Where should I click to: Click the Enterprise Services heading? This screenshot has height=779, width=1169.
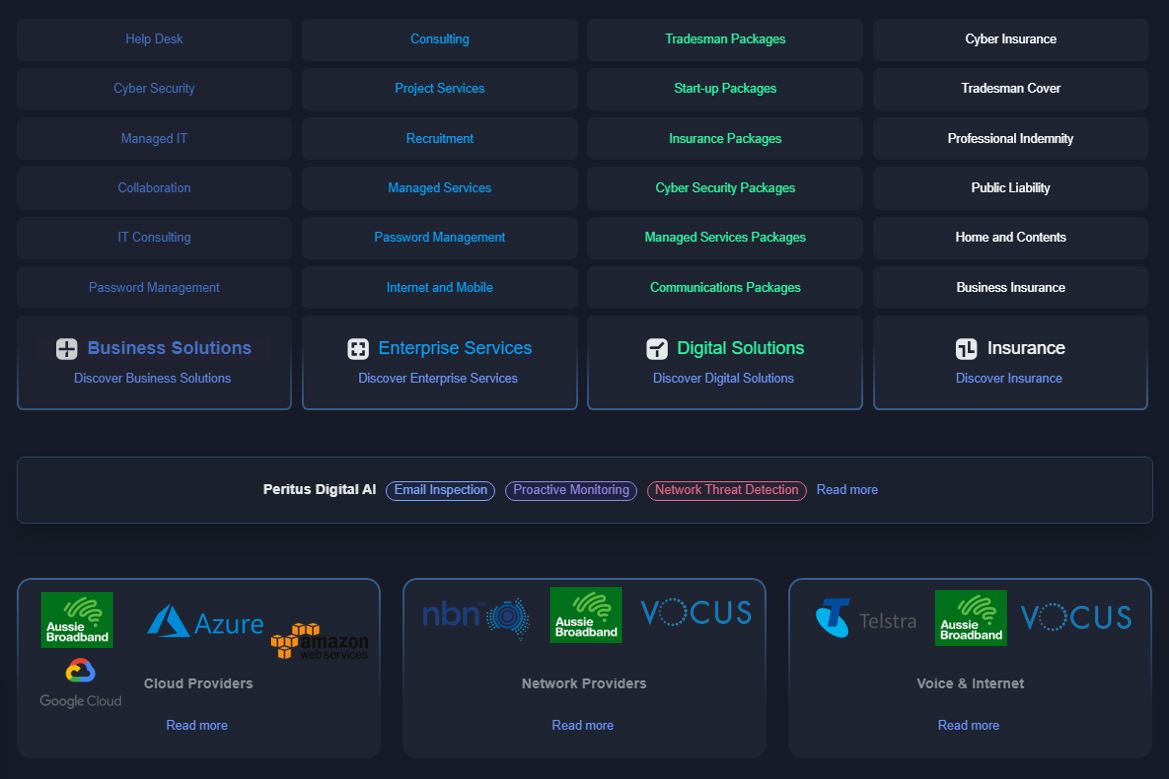455,348
